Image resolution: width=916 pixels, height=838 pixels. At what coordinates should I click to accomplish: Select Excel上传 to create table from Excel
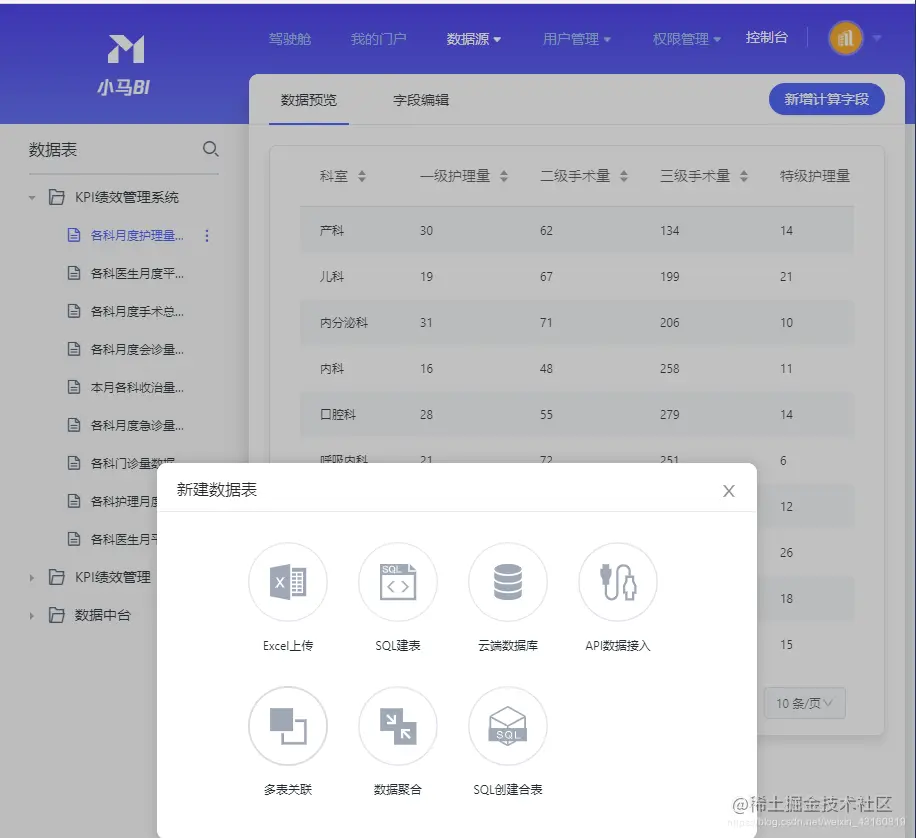point(288,582)
